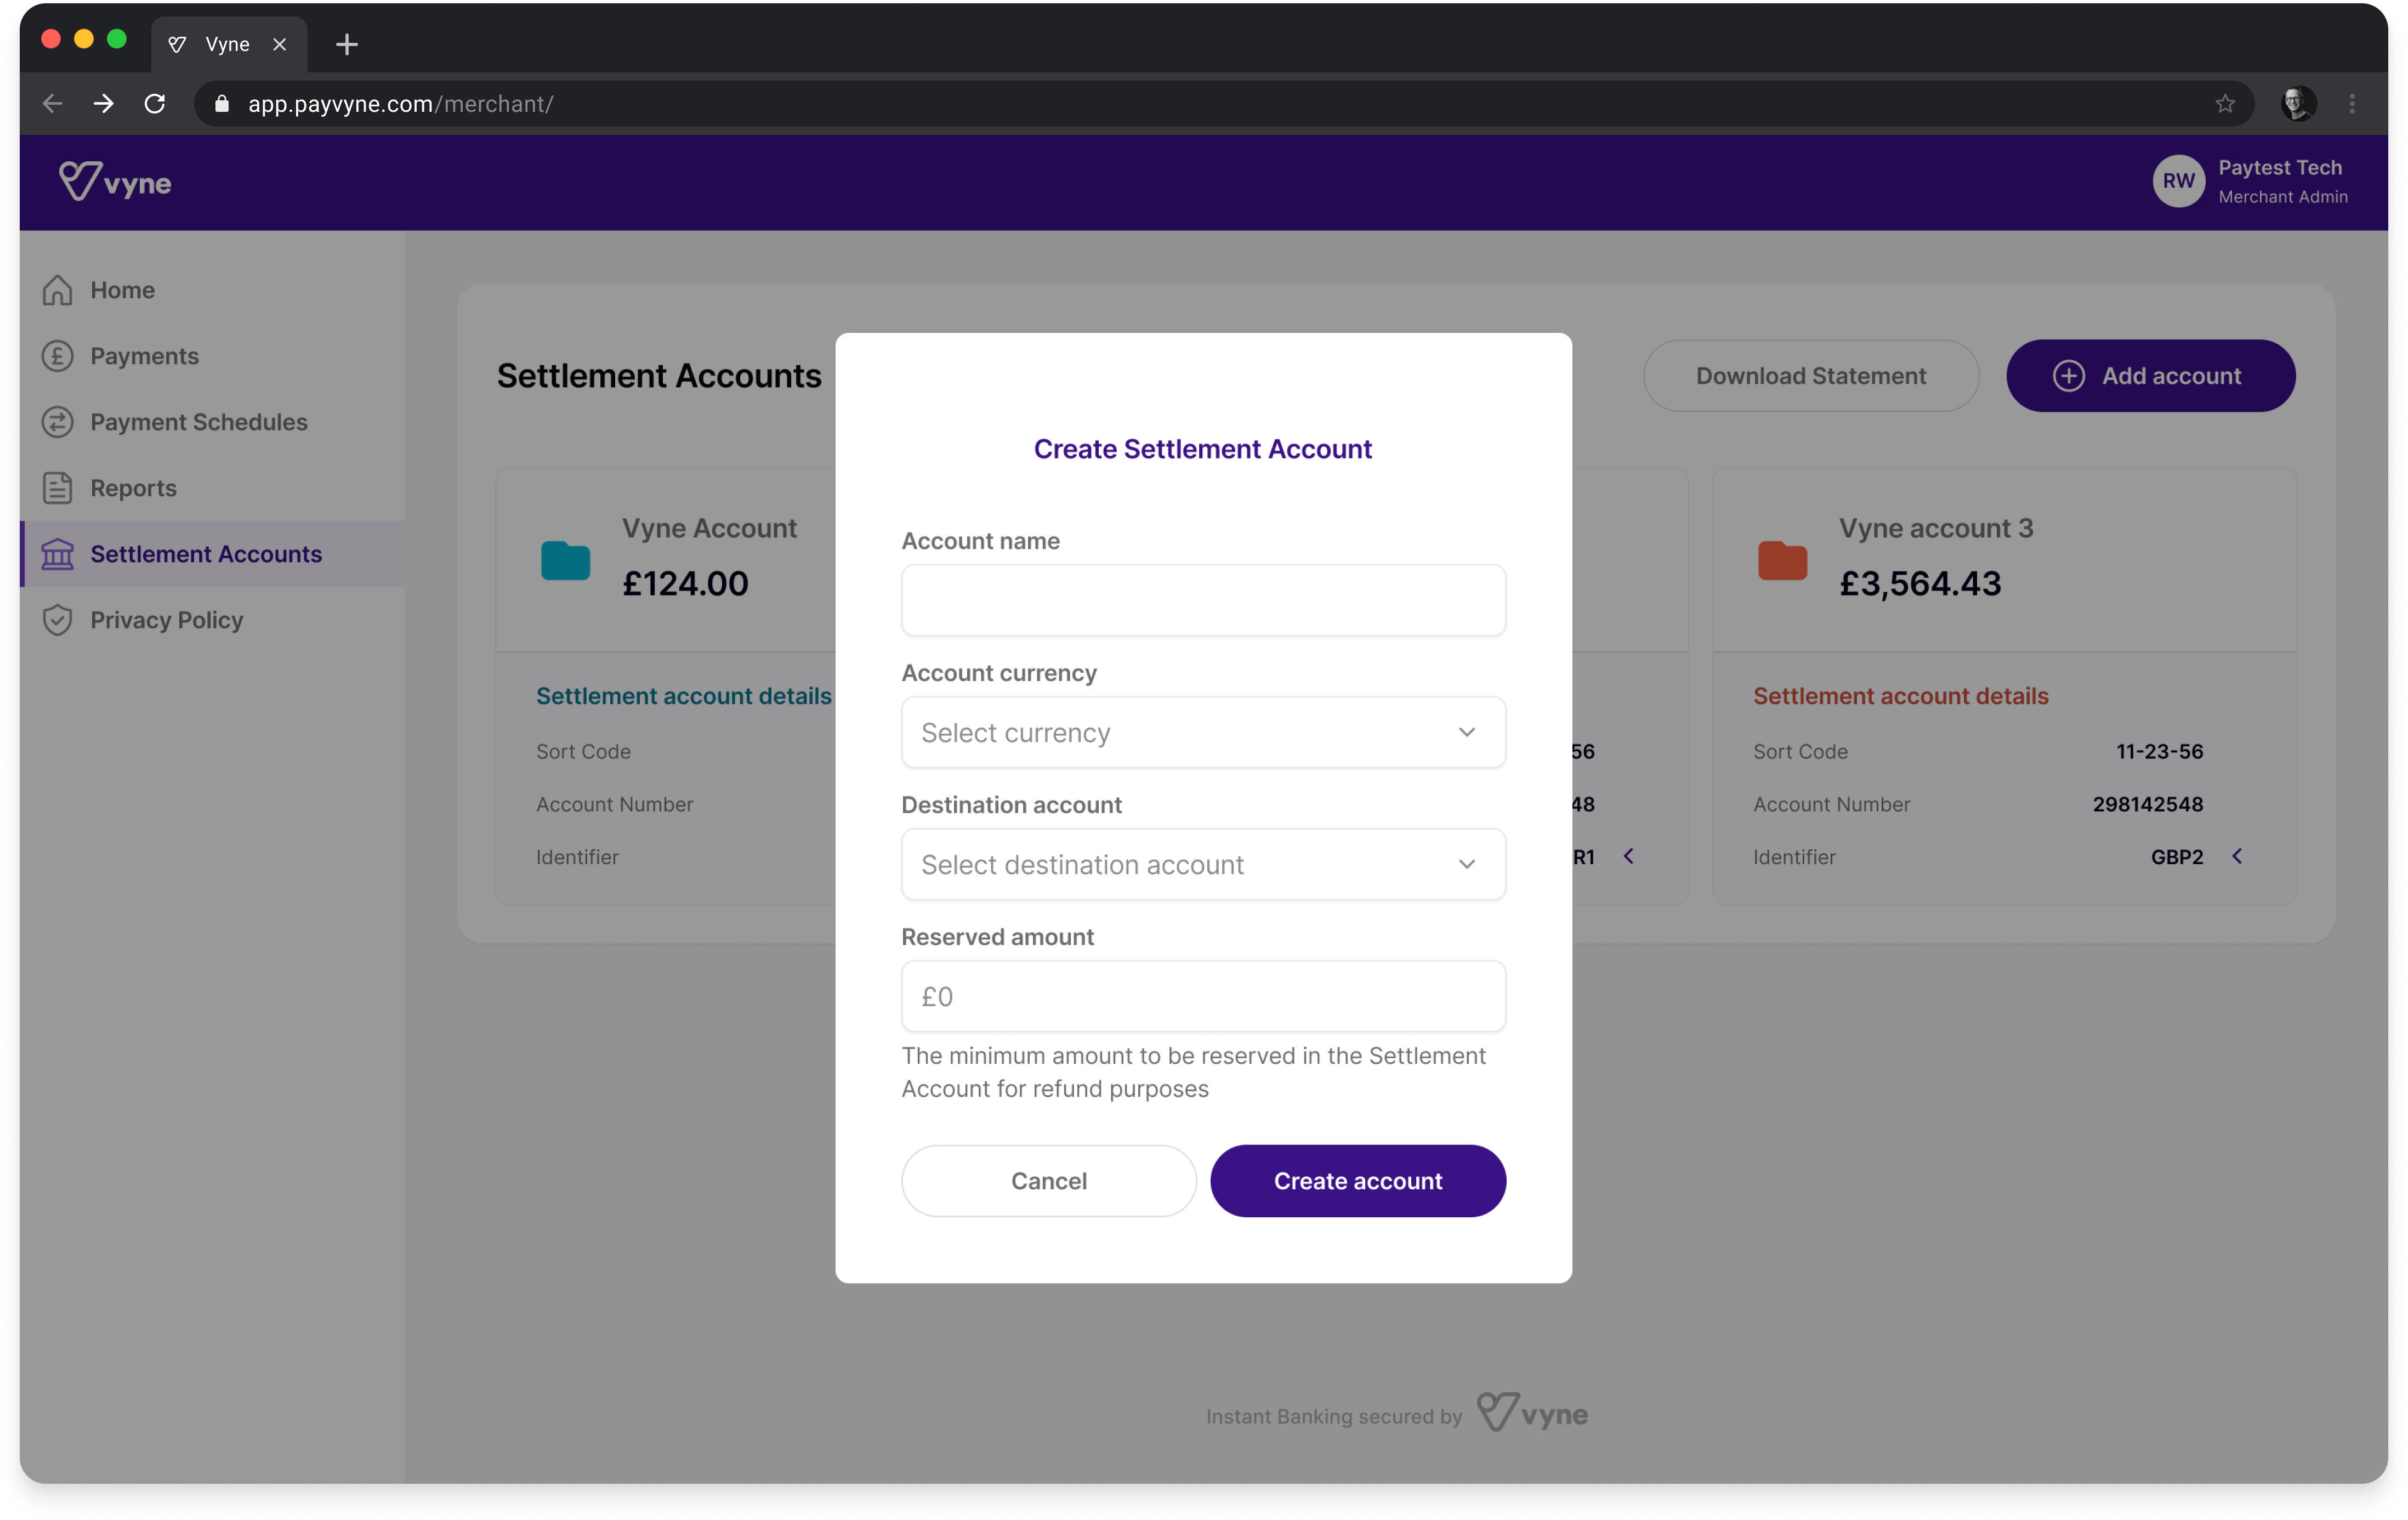
Task: Switch to the Vyne browser tab
Action: point(227,44)
